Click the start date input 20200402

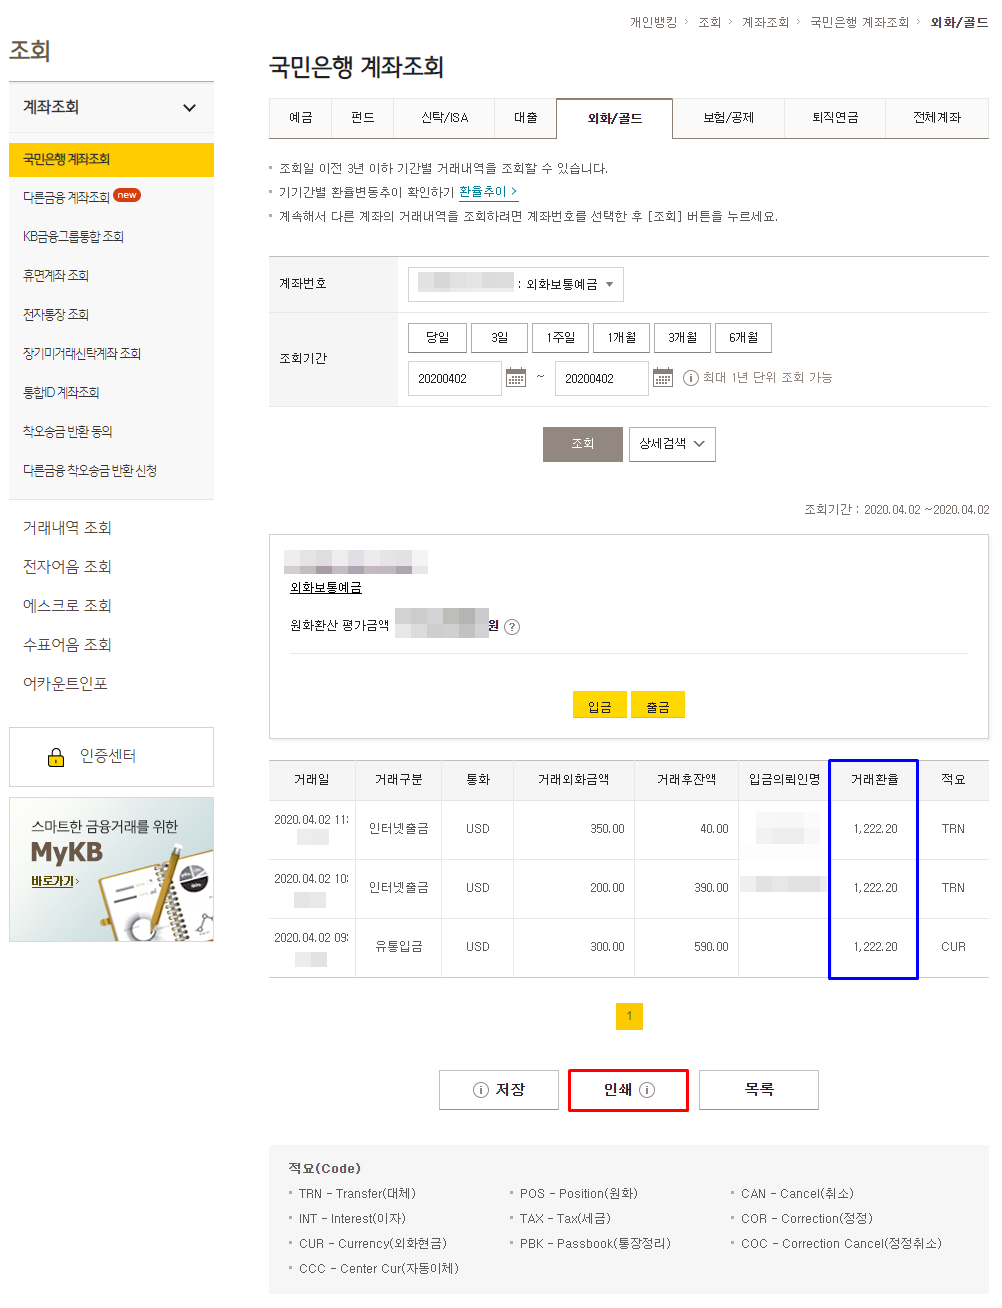click(x=455, y=379)
